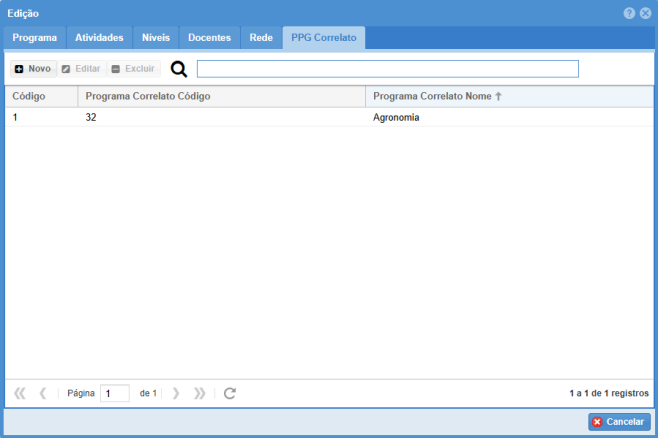Click the magnifying glass search icon

click(179, 69)
